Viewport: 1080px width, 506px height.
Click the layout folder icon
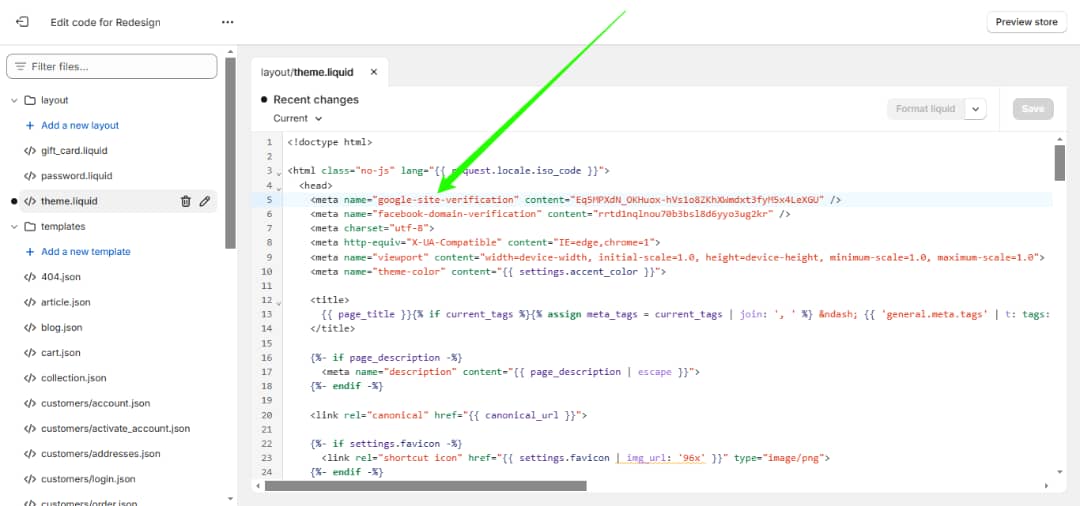point(30,101)
